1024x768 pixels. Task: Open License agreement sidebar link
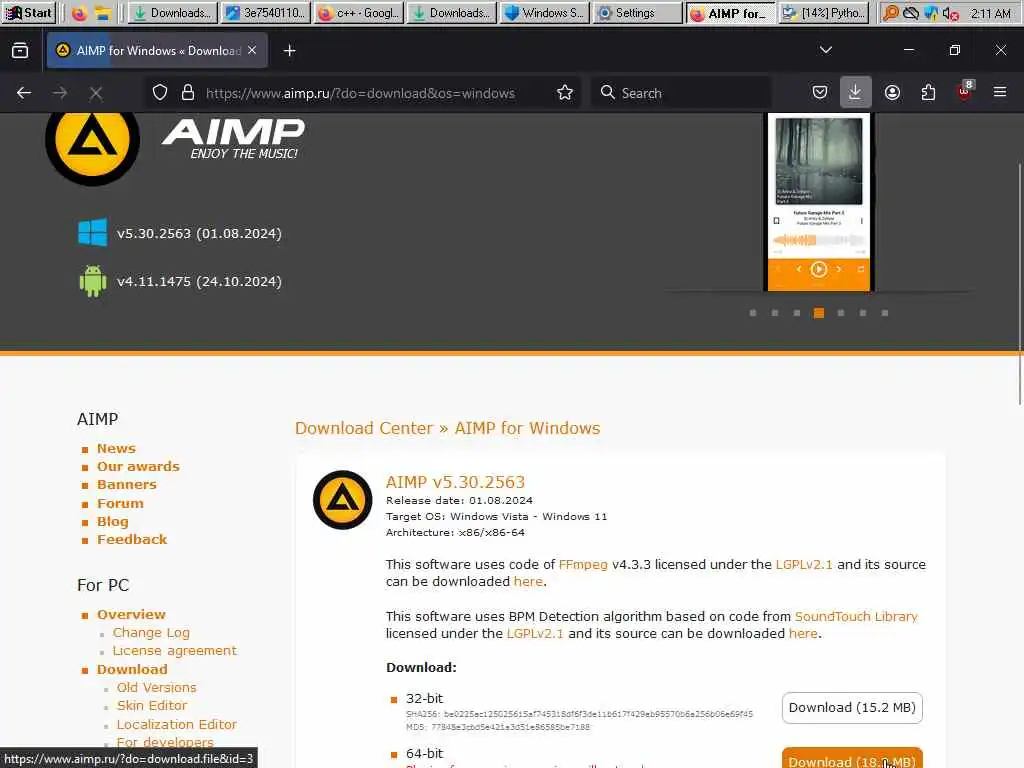(x=174, y=651)
